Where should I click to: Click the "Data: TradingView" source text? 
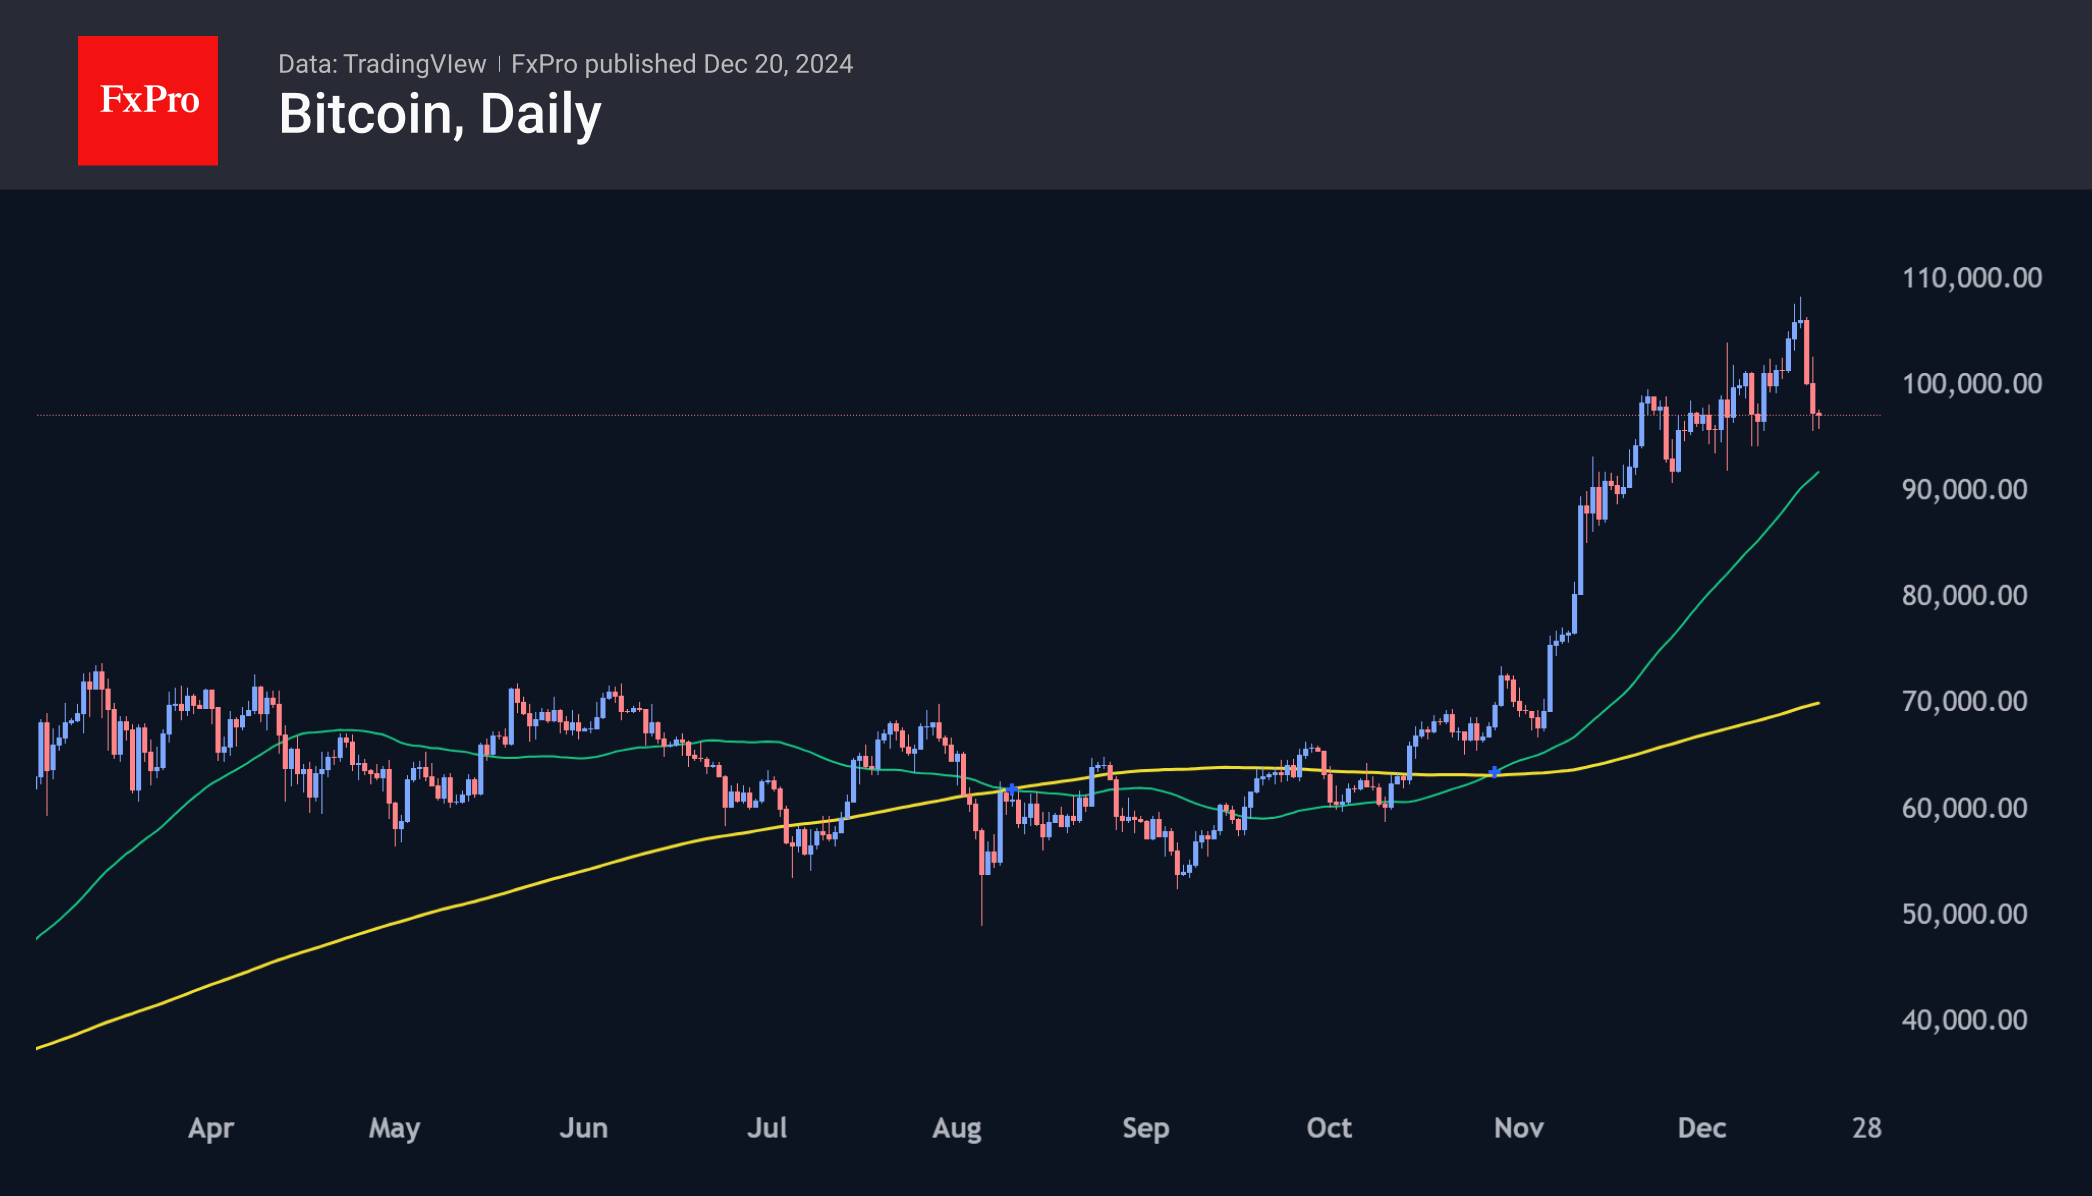[382, 64]
